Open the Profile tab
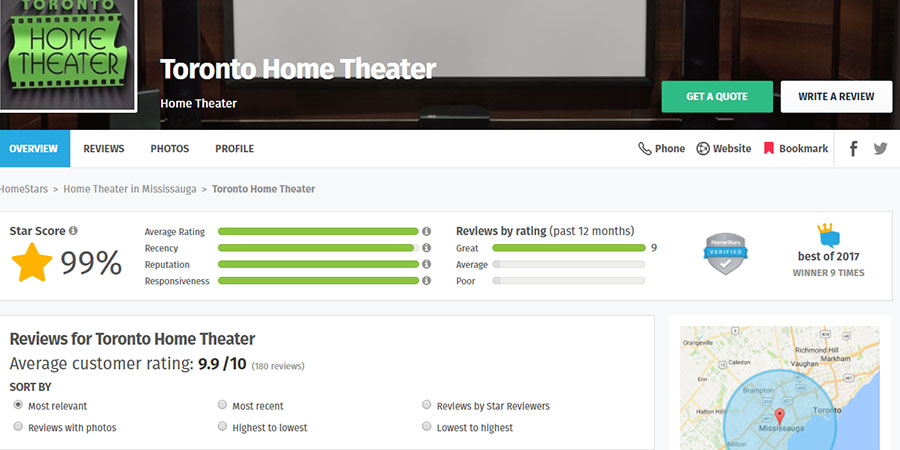900x450 pixels. point(234,149)
